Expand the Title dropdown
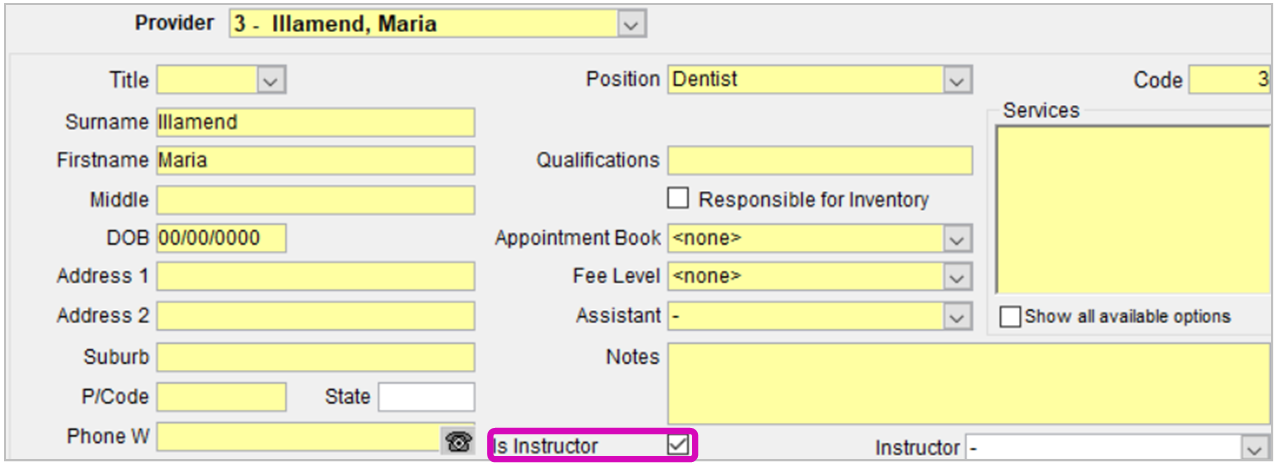Image resolution: width=1277 pixels, height=465 pixels. (x=271, y=80)
